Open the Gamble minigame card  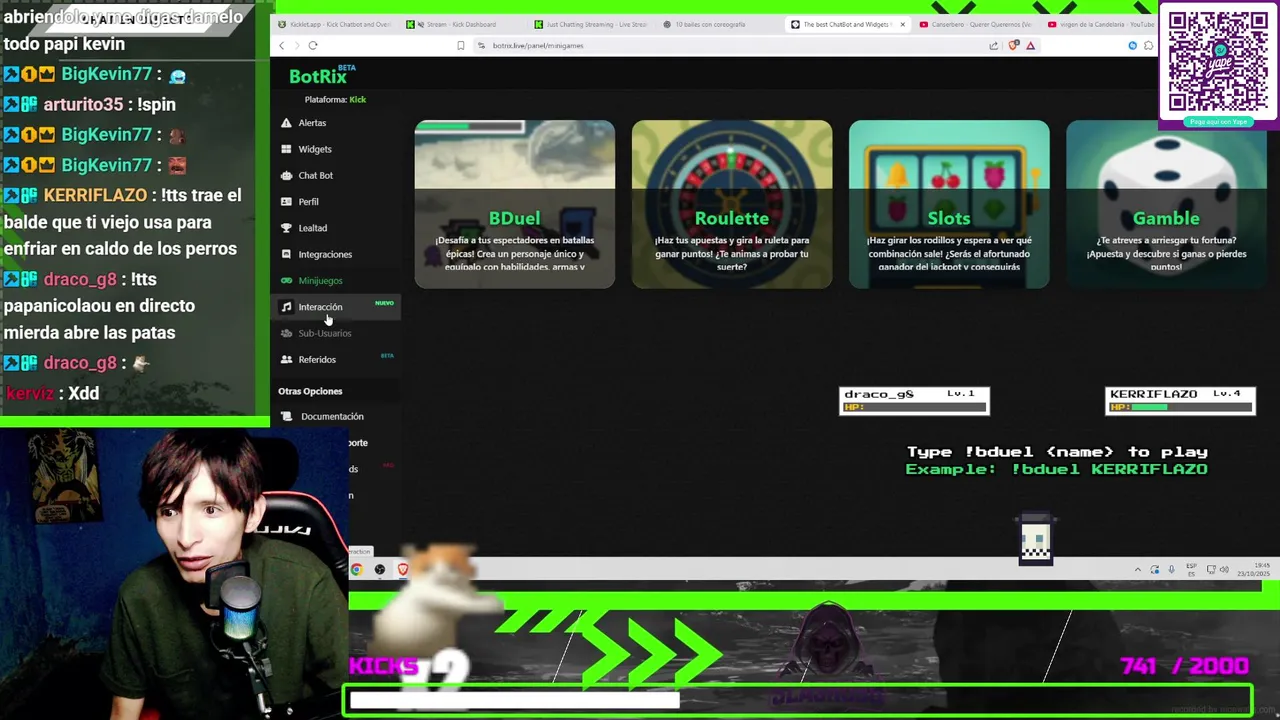(1166, 204)
